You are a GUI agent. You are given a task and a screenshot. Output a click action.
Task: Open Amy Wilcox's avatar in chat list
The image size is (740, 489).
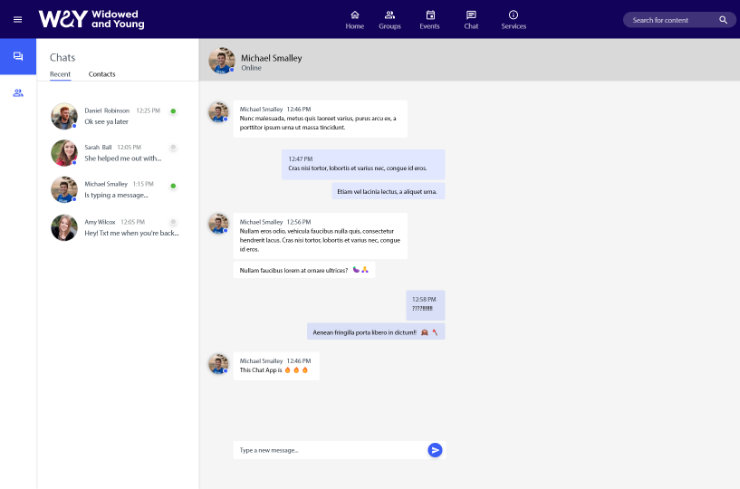point(64,228)
